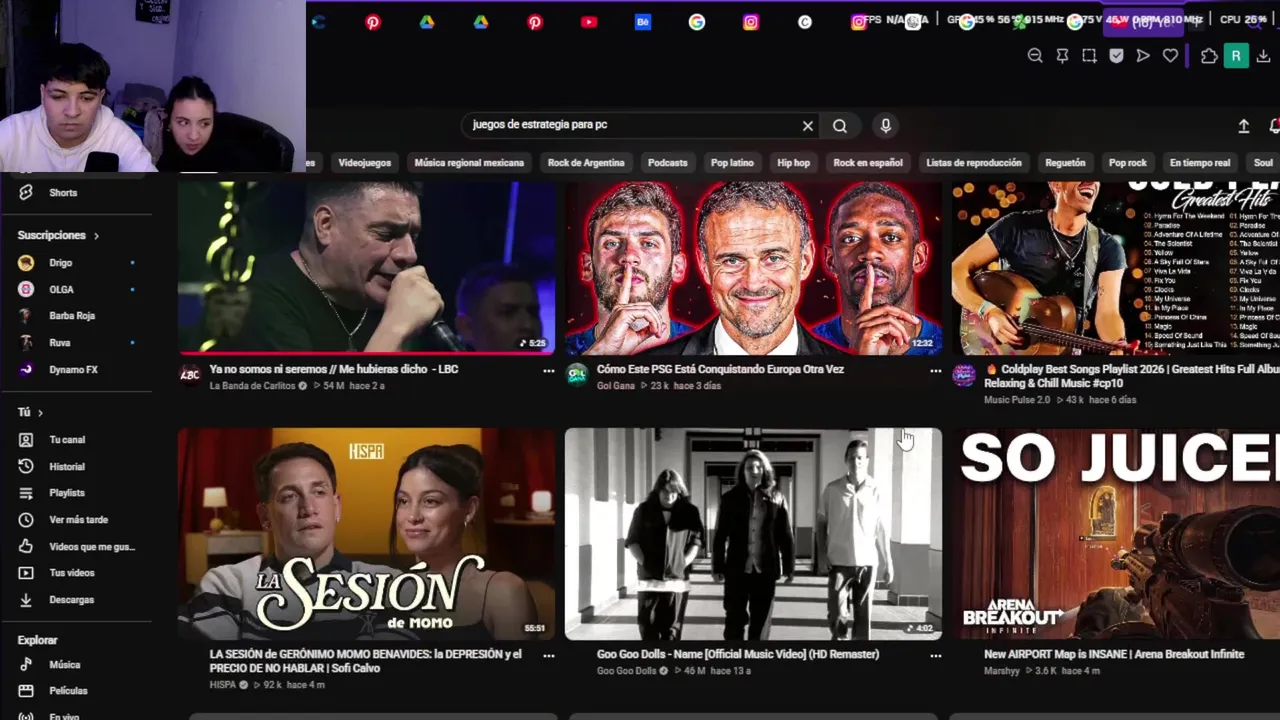Select the Rock en español chip
This screenshot has height=720, width=1280.
[x=868, y=163]
